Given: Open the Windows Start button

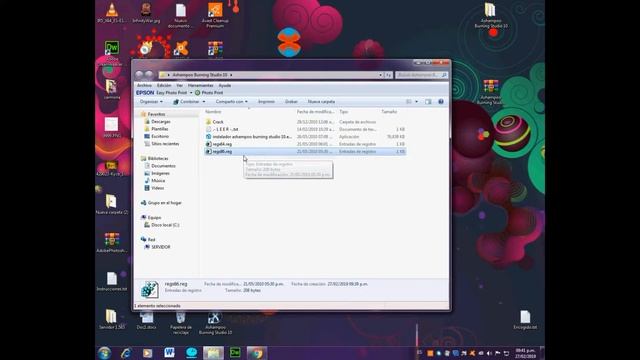Looking at the screenshot, I should point(104,353).
